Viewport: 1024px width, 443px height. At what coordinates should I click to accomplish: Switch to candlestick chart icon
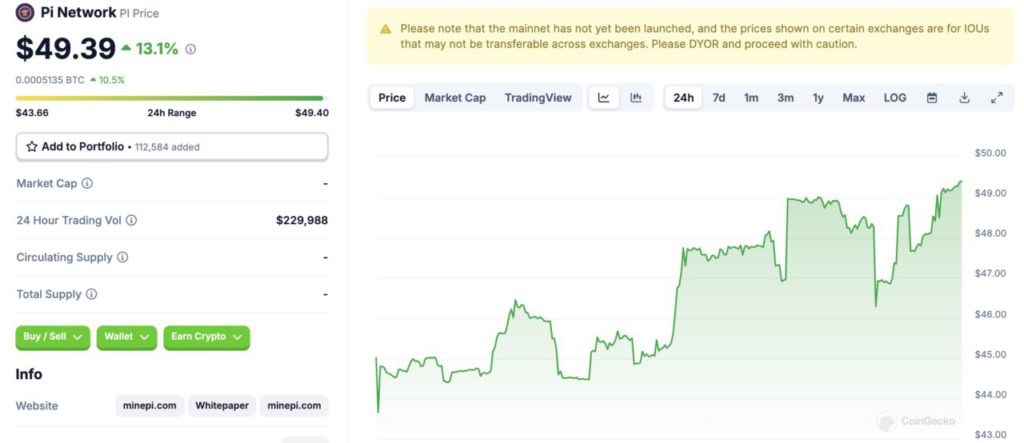[x=635, y=98]
